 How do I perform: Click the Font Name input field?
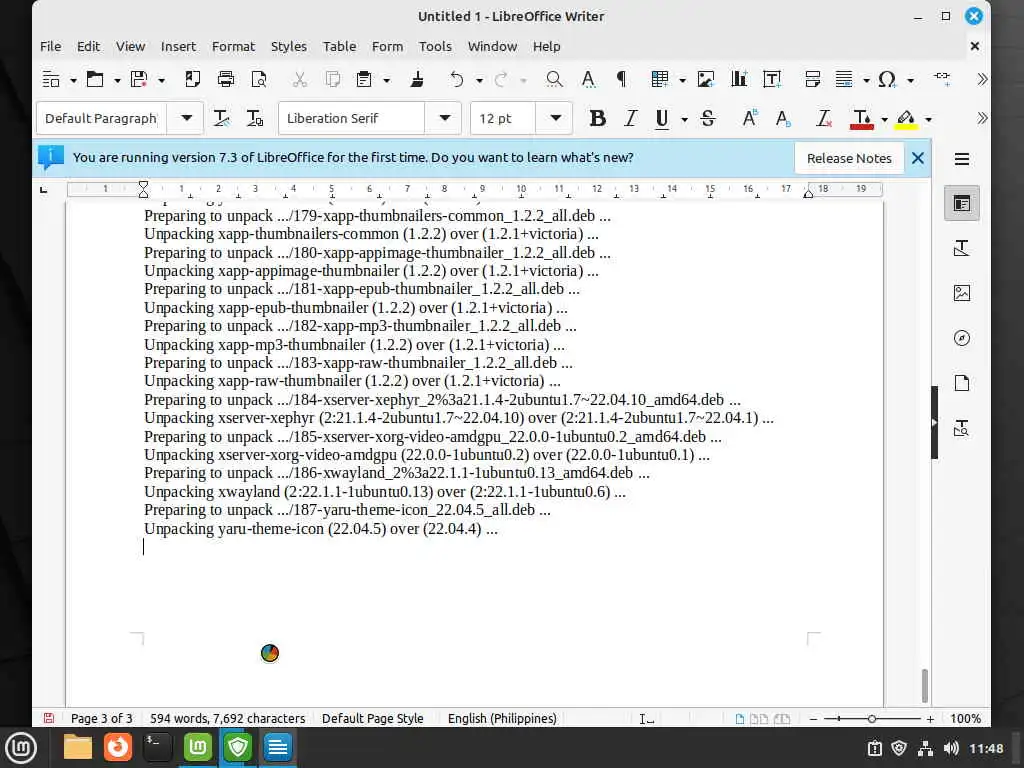coord(353,118)
